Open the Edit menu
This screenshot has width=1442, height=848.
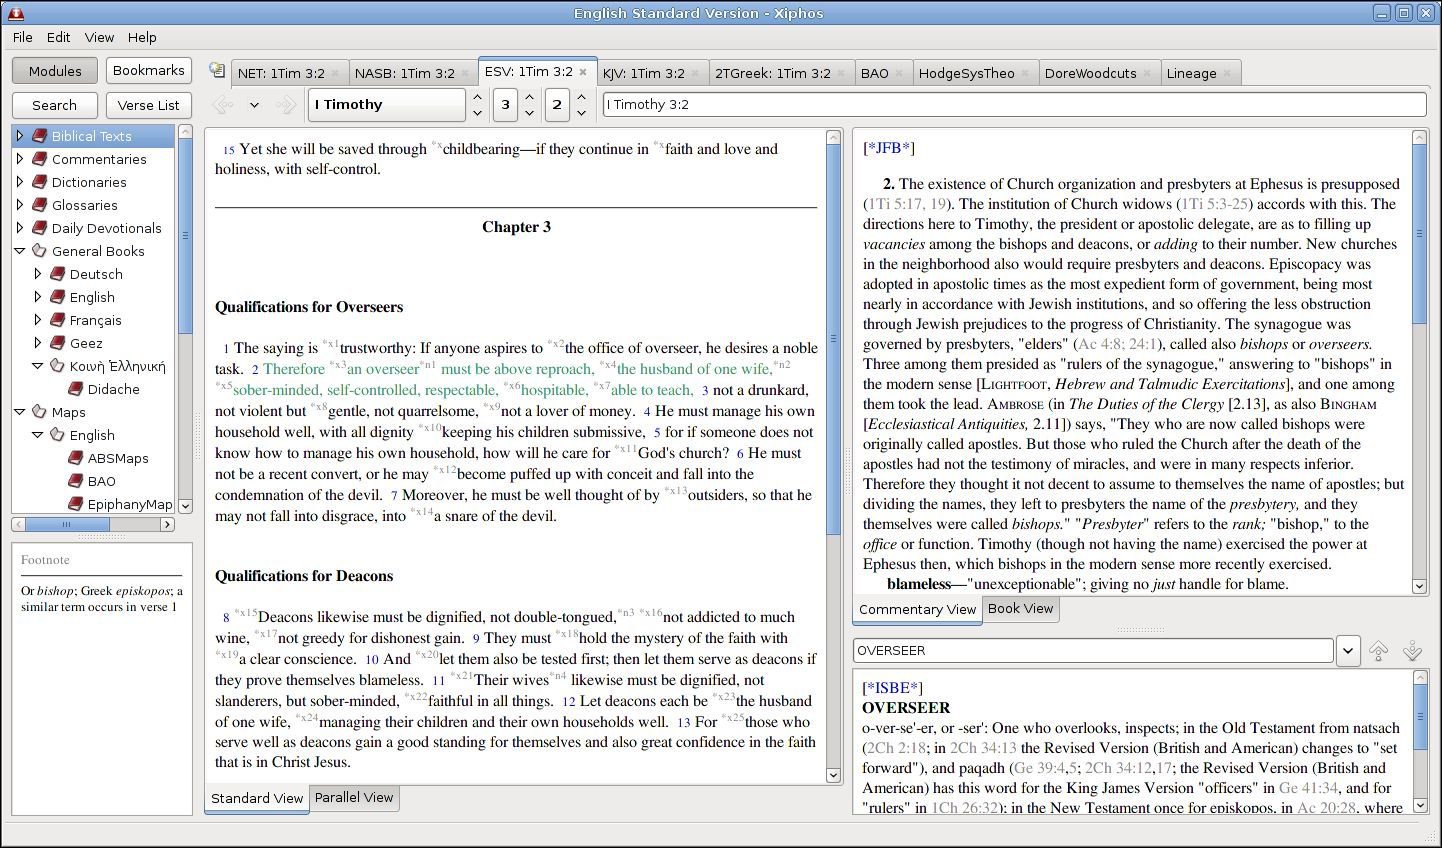click(x=57, y=37)
